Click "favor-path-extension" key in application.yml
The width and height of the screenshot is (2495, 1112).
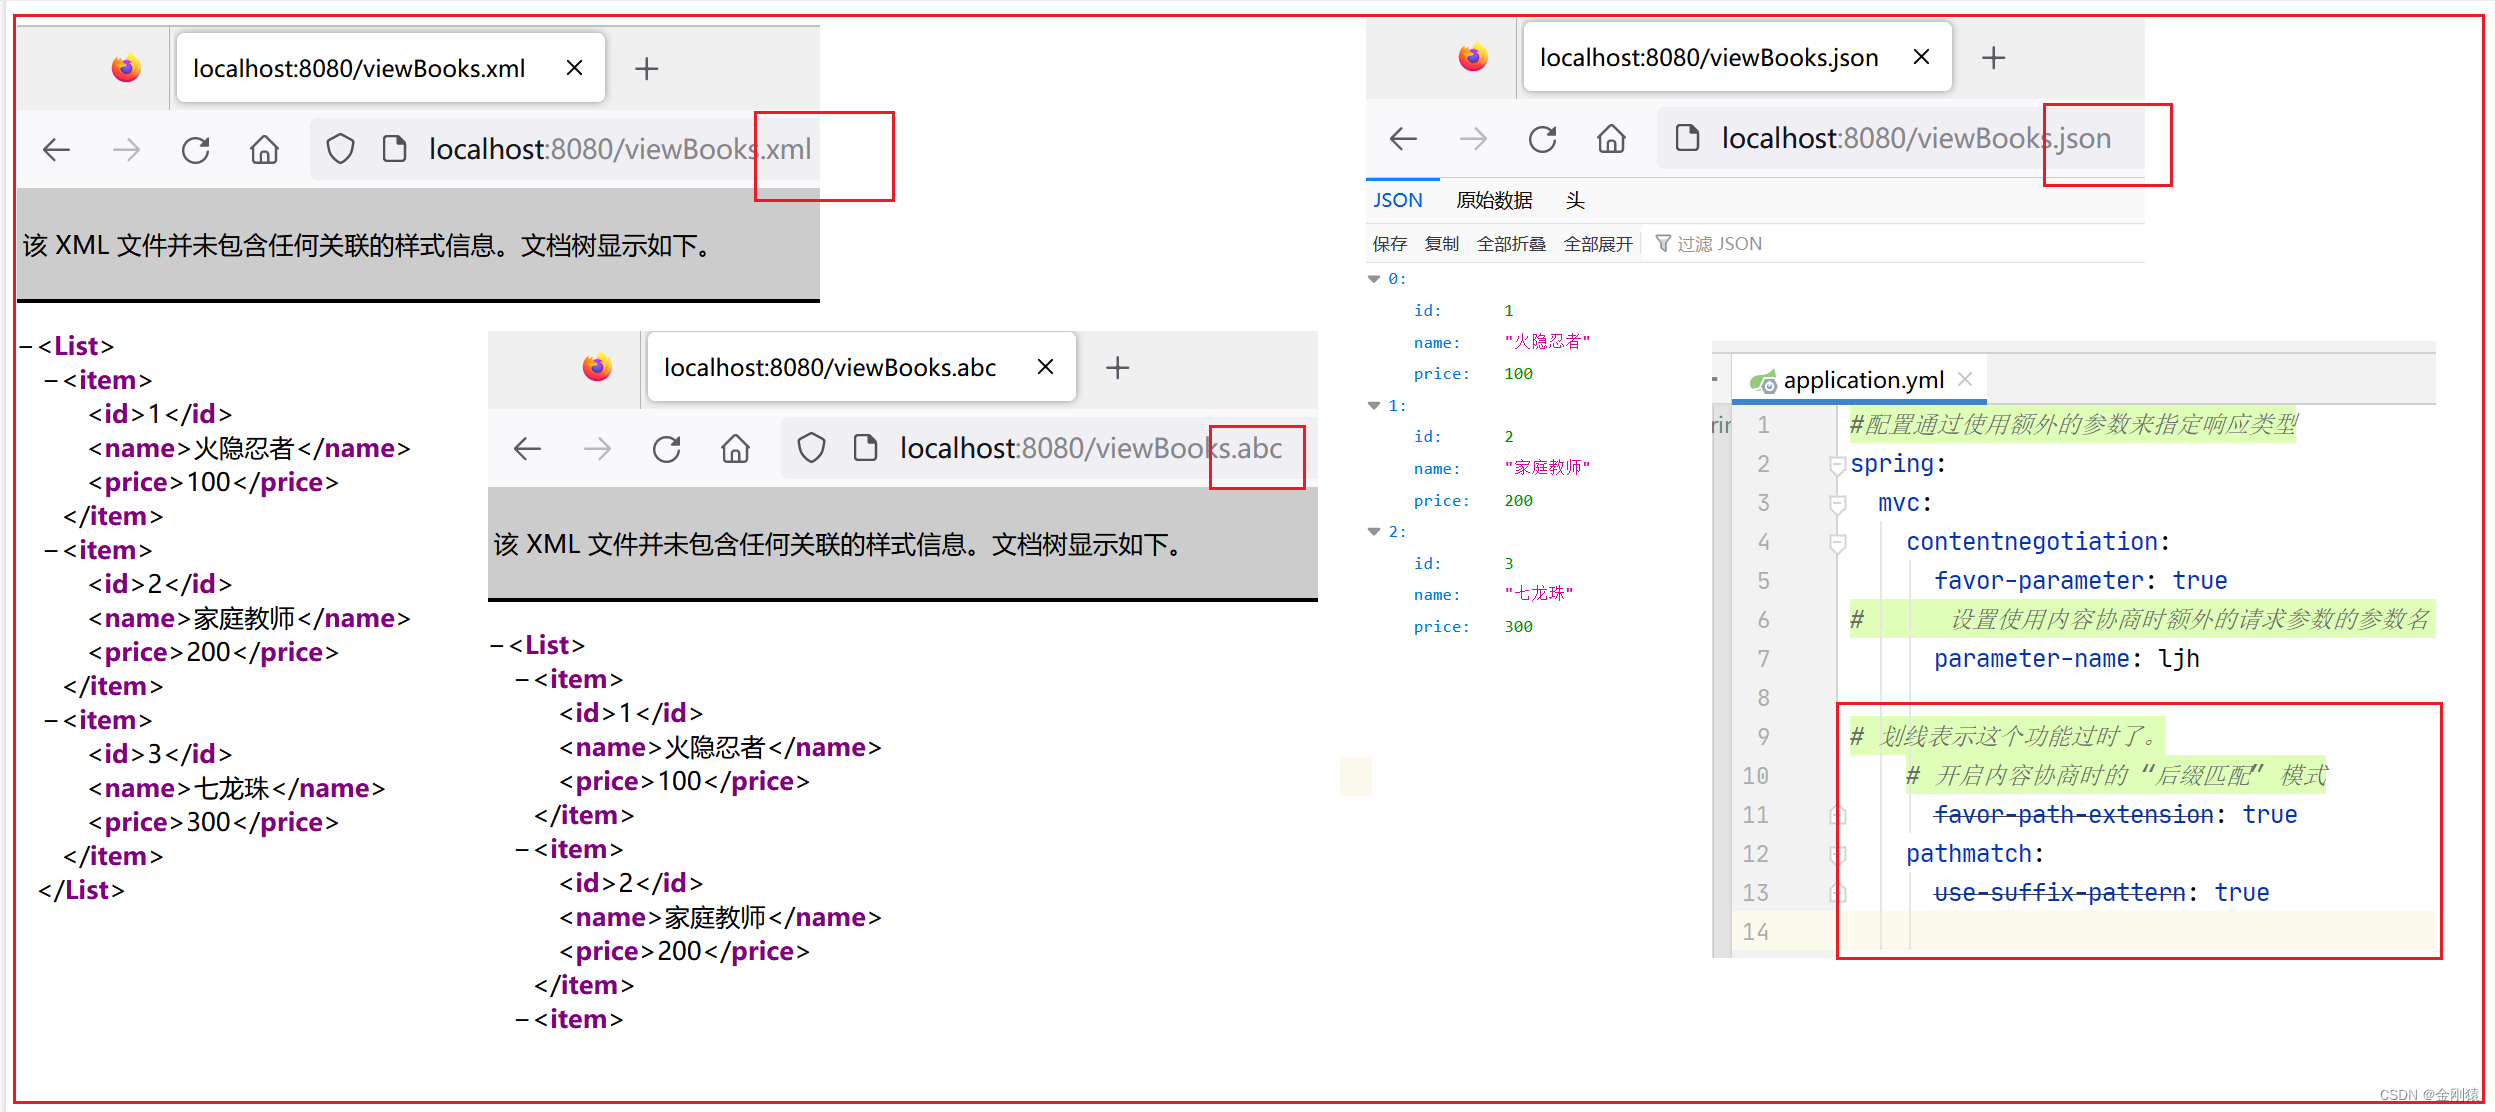2073,815
